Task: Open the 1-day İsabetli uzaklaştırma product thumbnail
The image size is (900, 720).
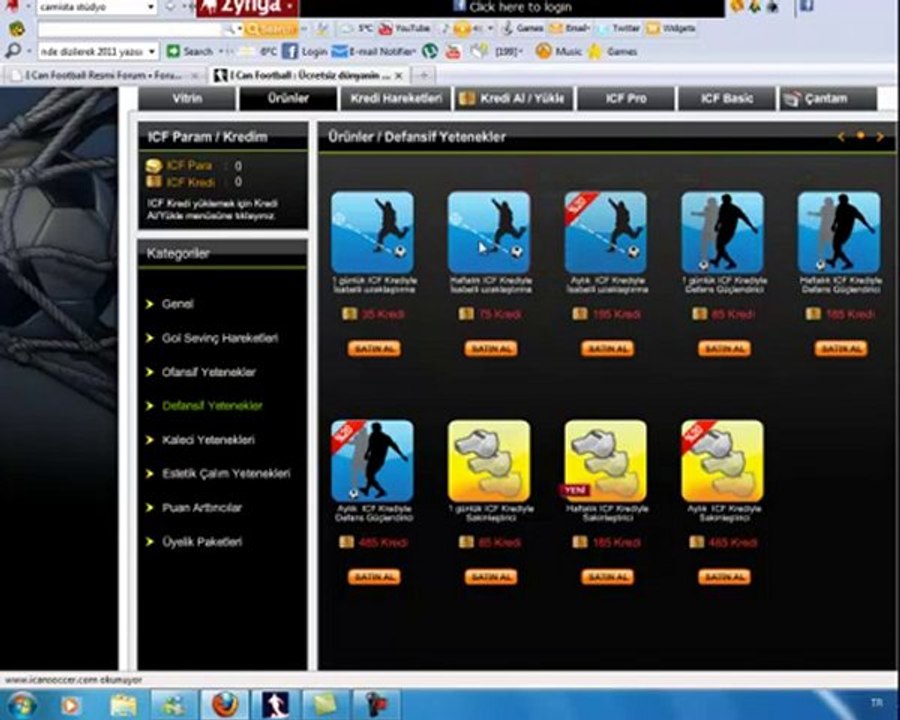Action: click(x=372, y=233)
